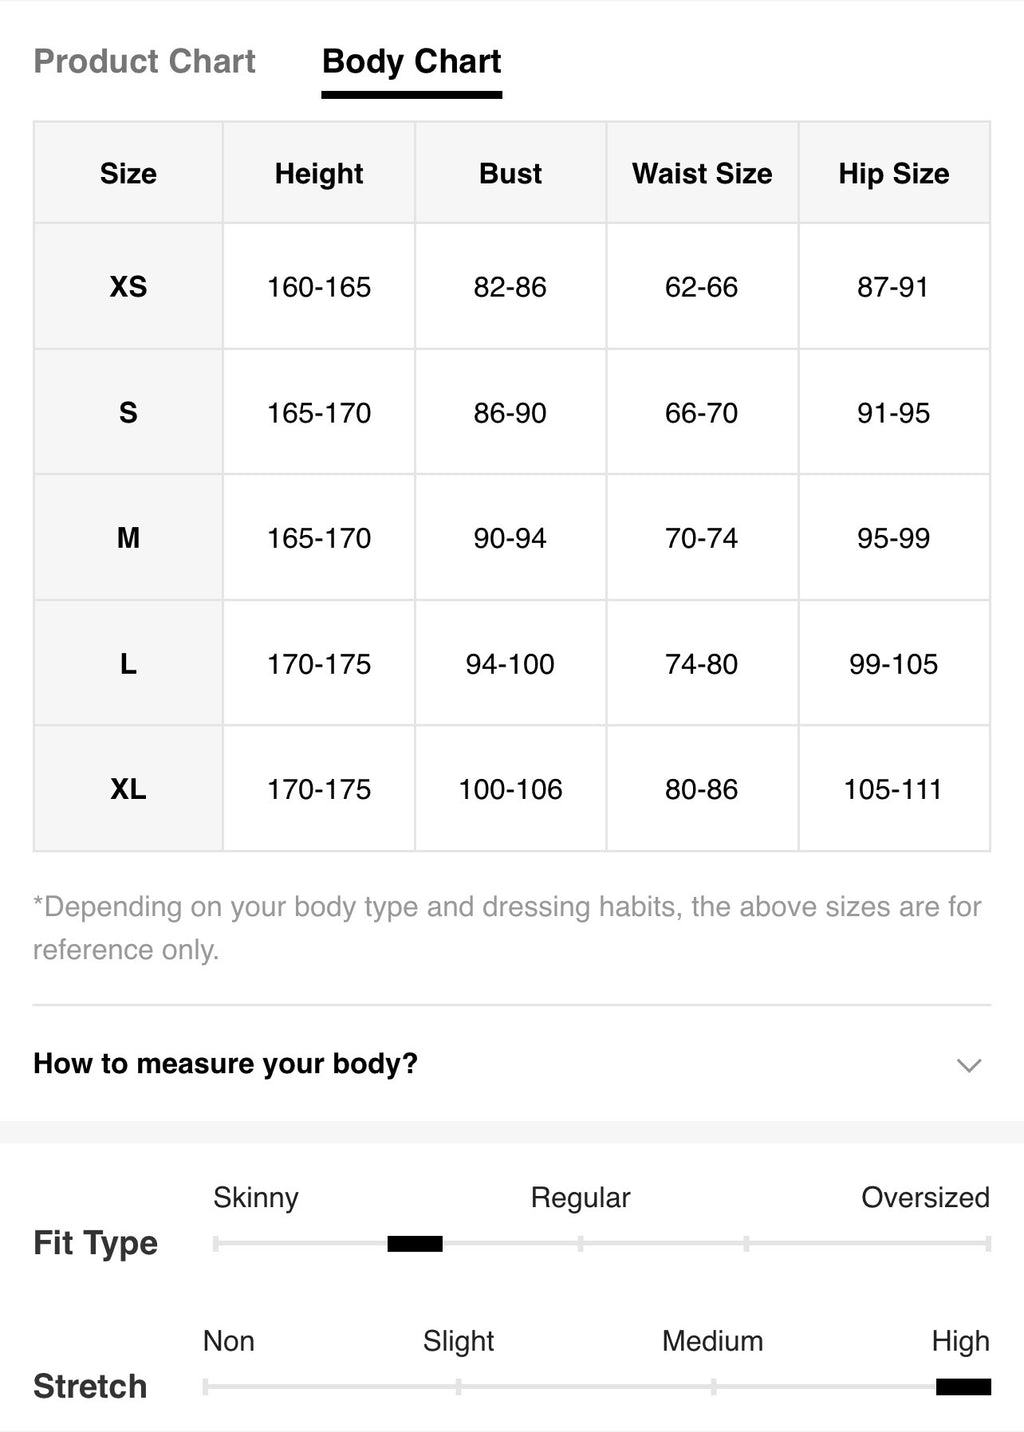Click the Slight tick on Stretch scale
The height and width of the screenshot is (1432, 1024).
click(458, 1386)
